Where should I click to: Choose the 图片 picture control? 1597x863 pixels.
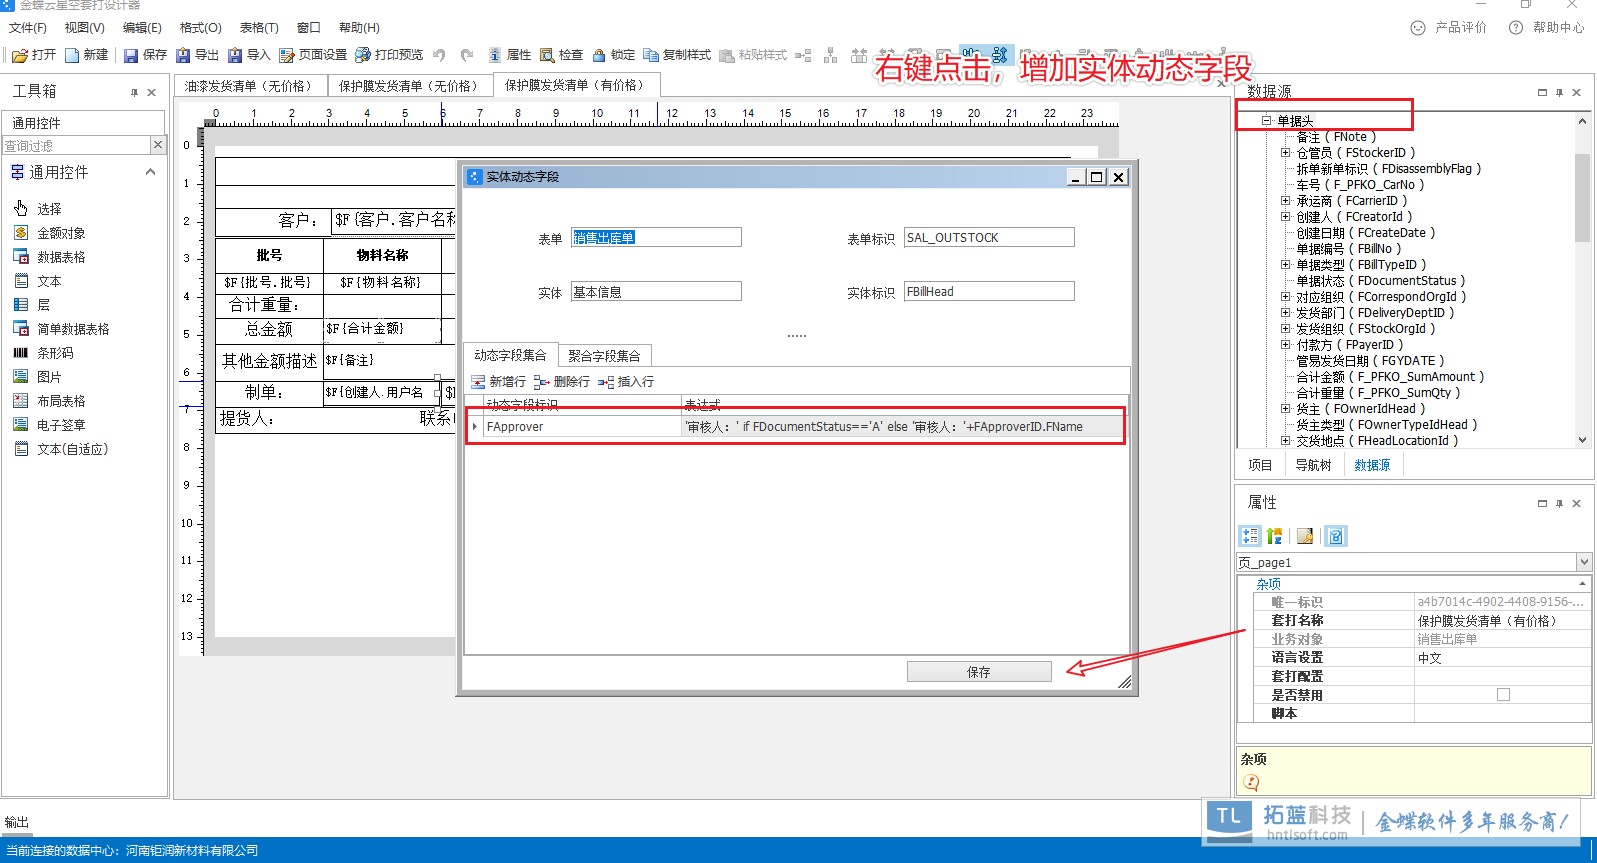(x=48, y=377)
